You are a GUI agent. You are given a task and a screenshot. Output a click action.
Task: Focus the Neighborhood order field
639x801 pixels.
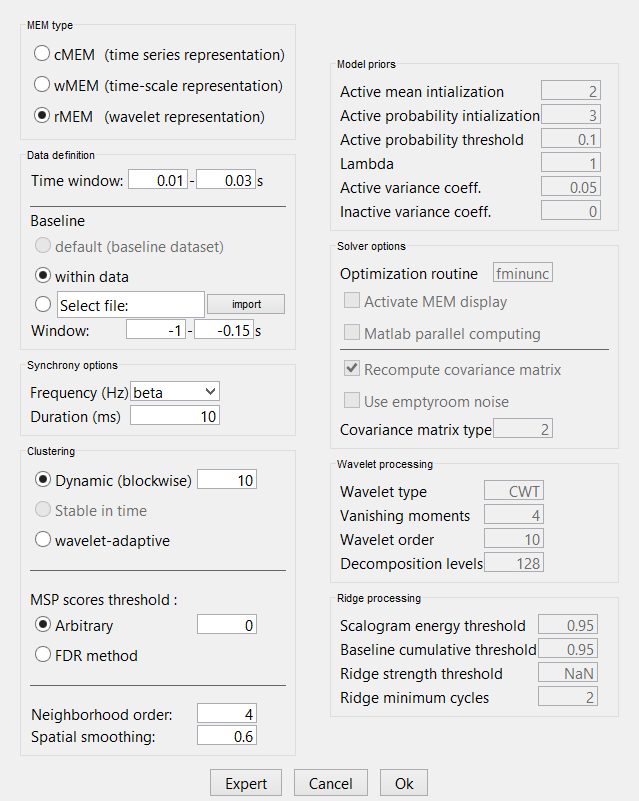[x=227, y=714]
